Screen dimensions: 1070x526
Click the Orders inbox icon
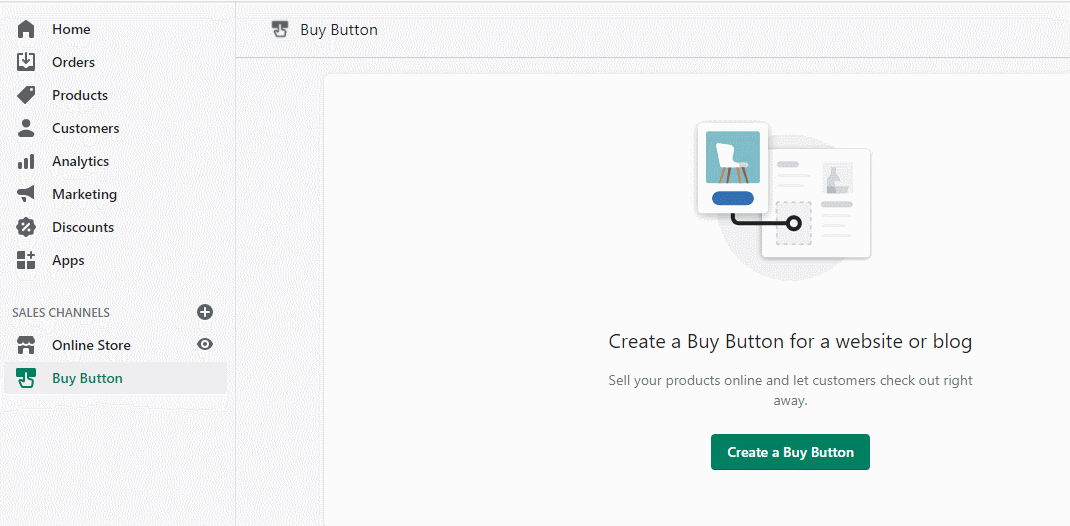[26, 62]
